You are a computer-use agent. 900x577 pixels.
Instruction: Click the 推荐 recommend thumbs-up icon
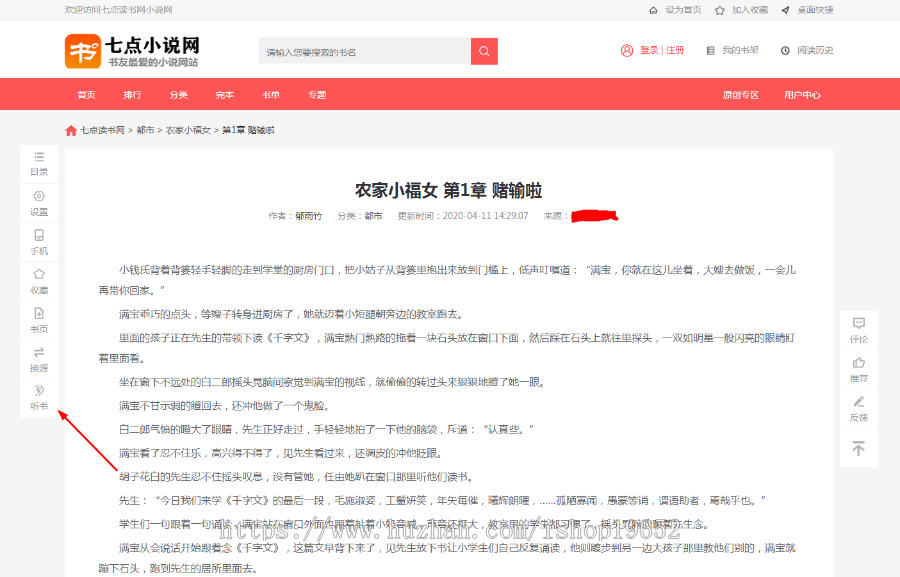pyautogui.click(x=858, y=369)
